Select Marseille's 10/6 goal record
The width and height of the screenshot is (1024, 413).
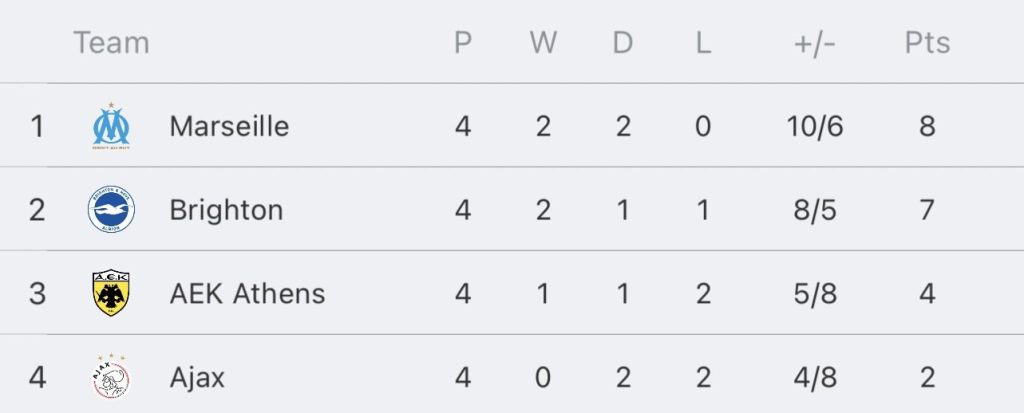815,126
